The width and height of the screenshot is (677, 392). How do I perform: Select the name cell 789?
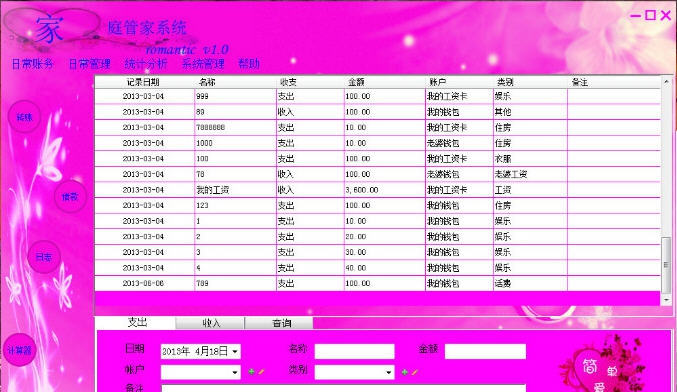[236, 284]
